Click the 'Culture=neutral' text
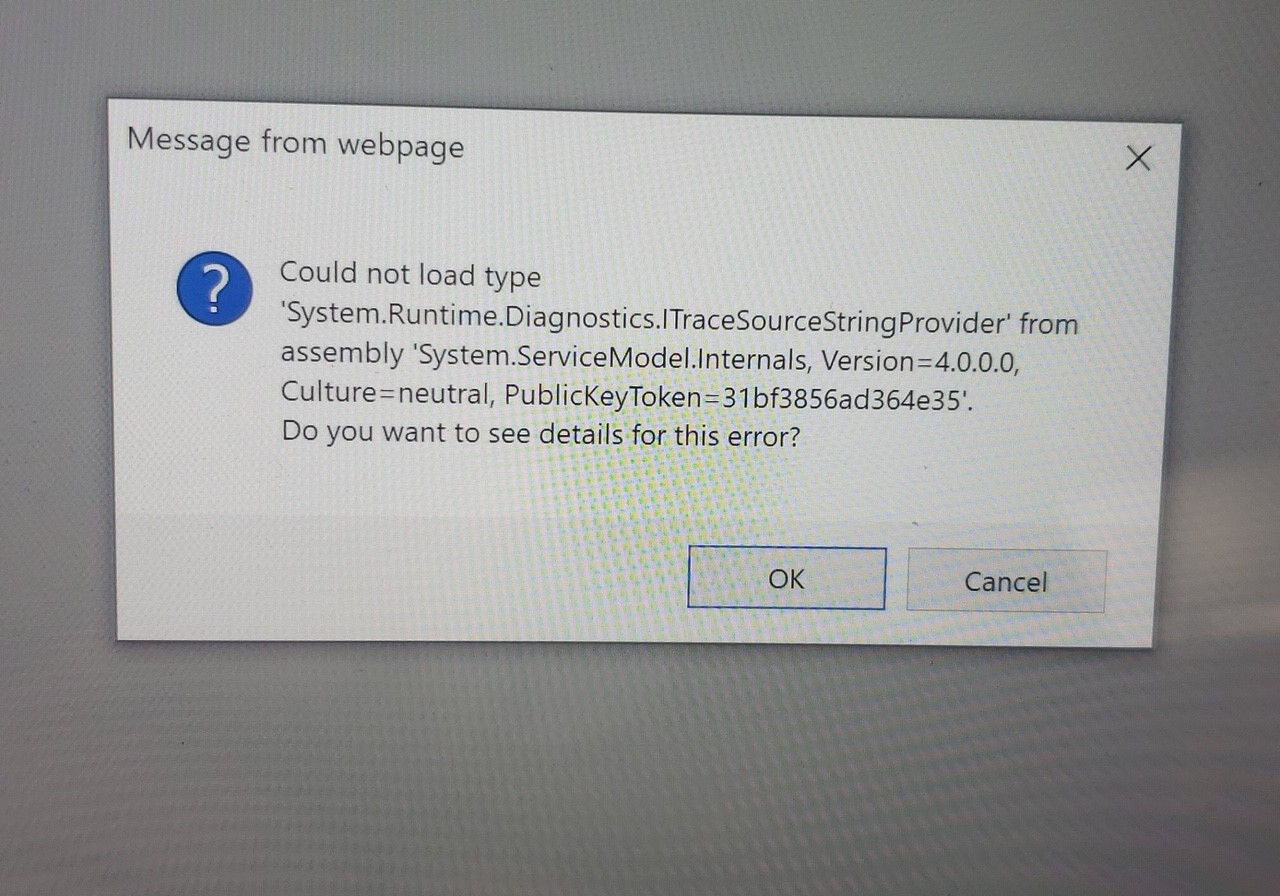 tap(386, 391)
